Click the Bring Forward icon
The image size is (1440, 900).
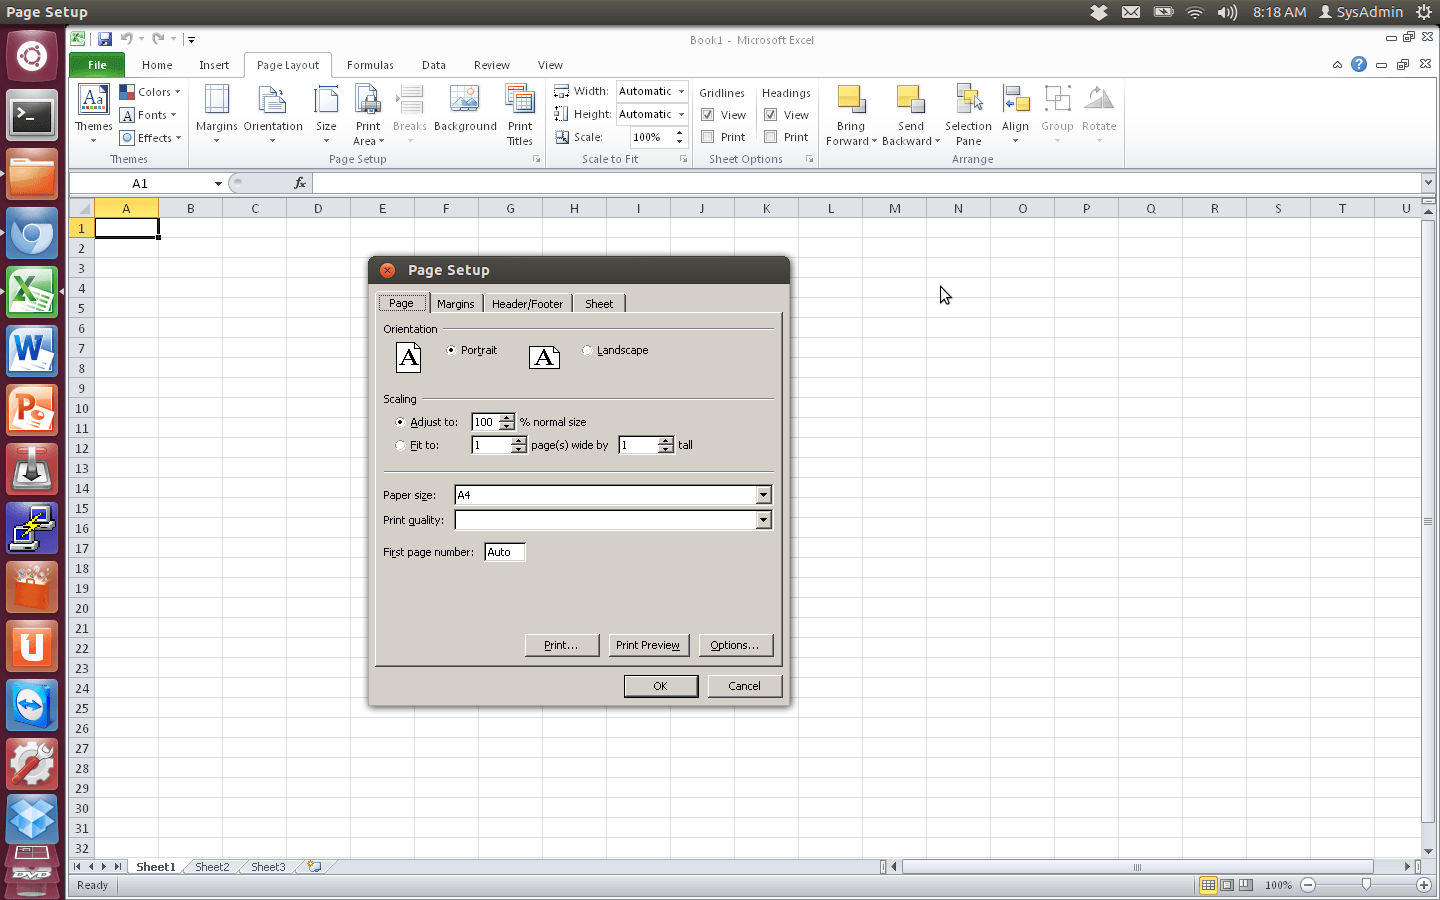coord(851,100)
